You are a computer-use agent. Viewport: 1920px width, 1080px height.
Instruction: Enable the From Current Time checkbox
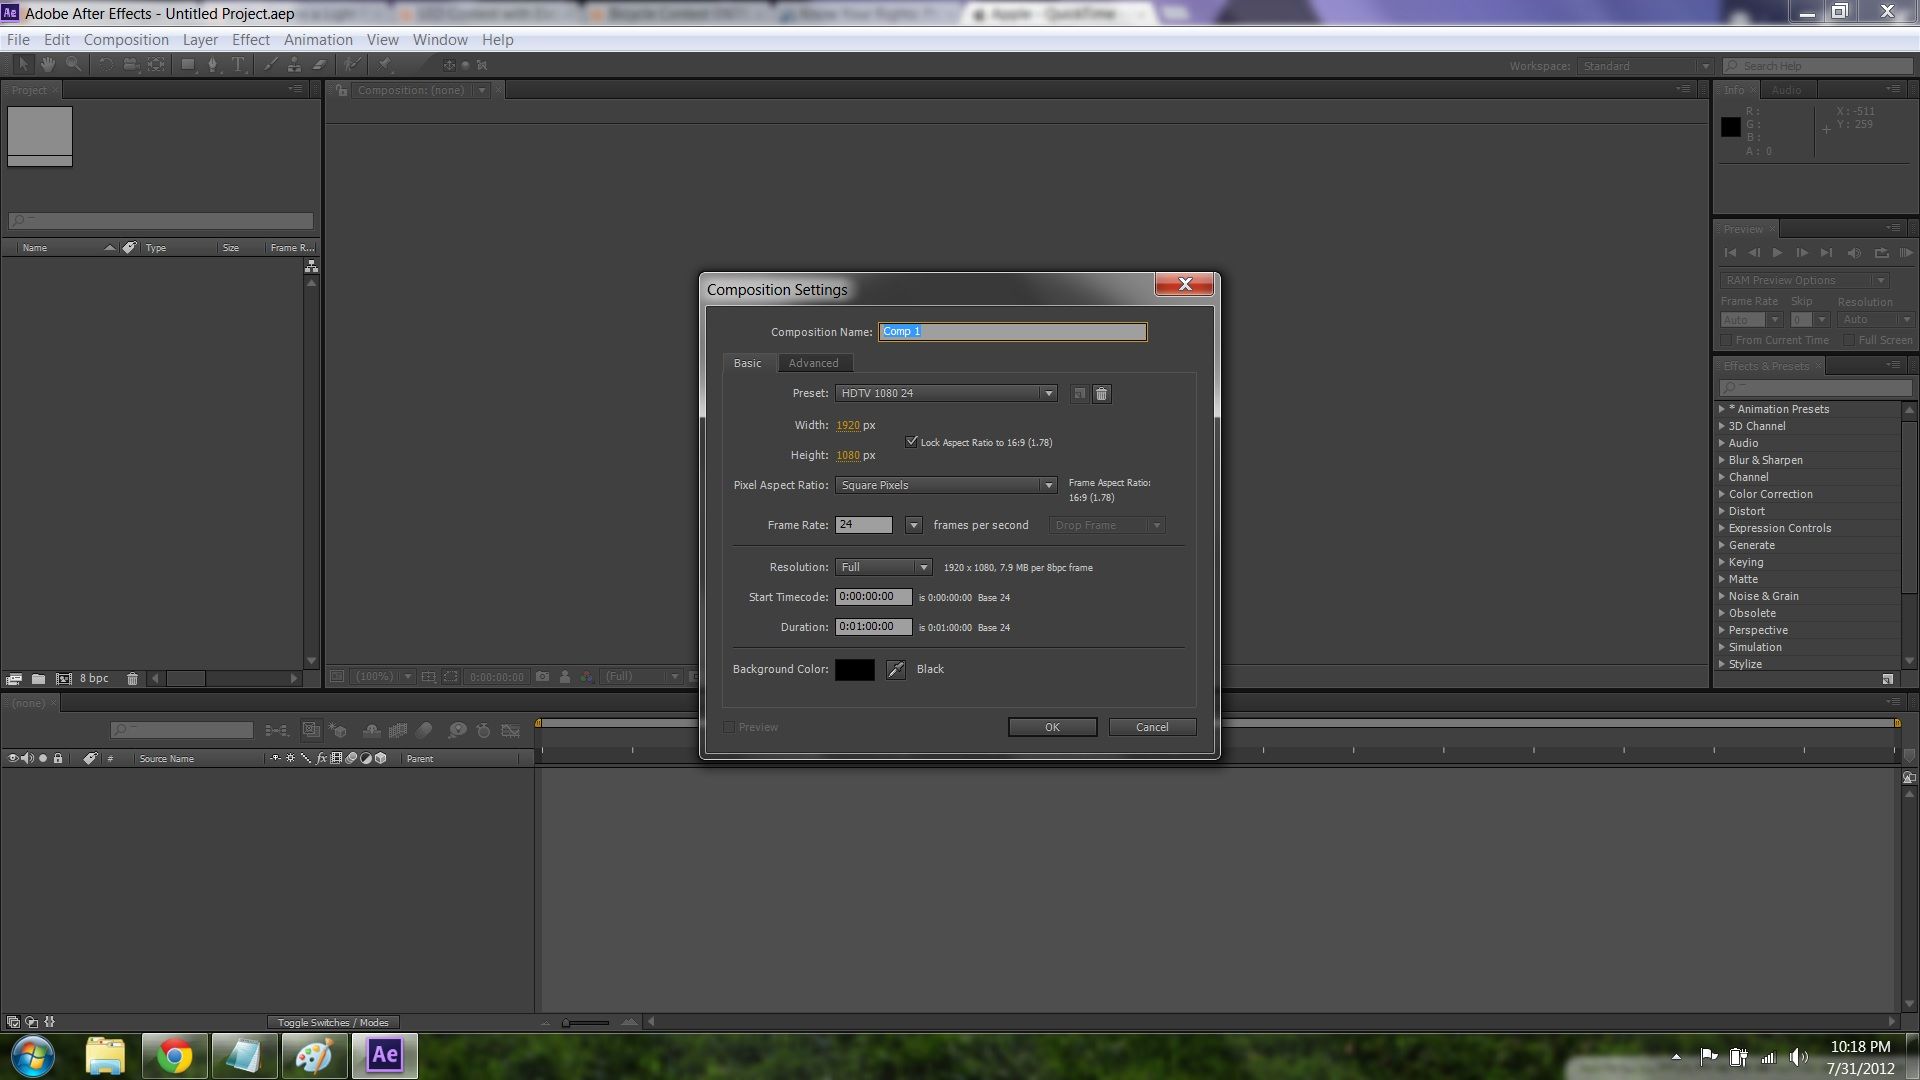[1727, 340]
